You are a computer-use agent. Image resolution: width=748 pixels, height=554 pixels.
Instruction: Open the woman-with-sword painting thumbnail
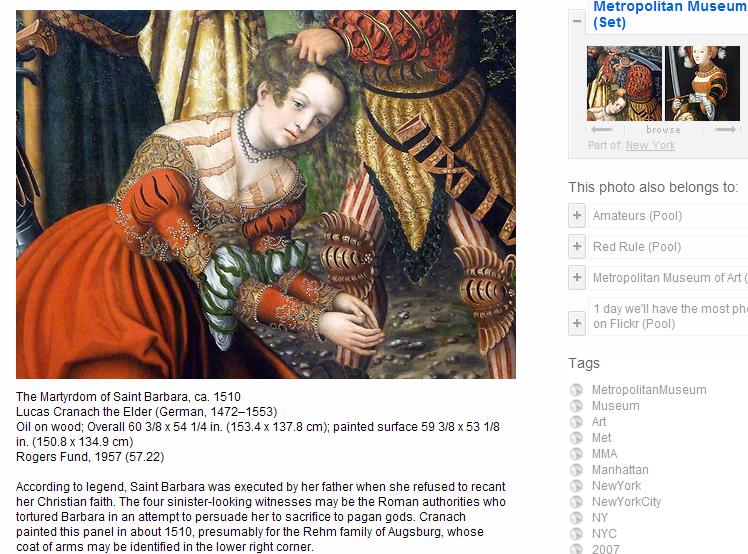click(x=702, y=84)
